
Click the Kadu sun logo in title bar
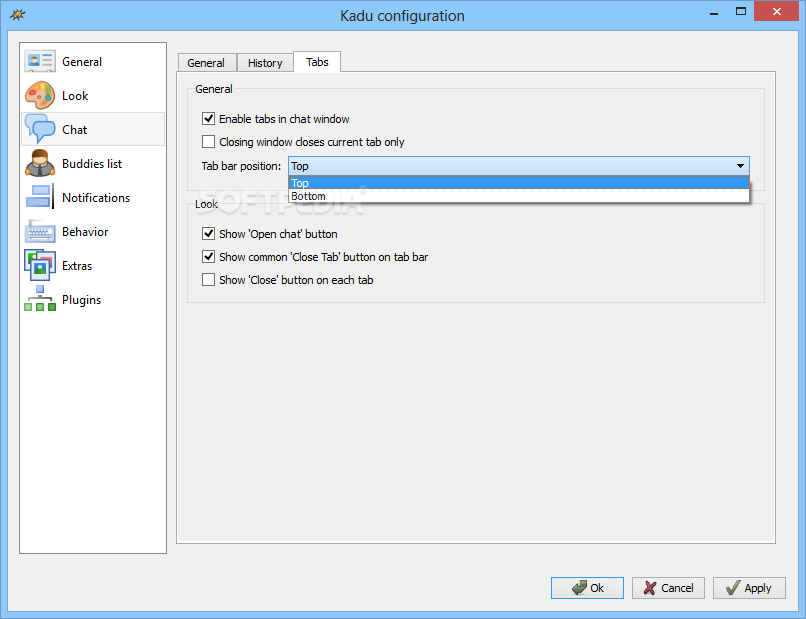point(17,15)
